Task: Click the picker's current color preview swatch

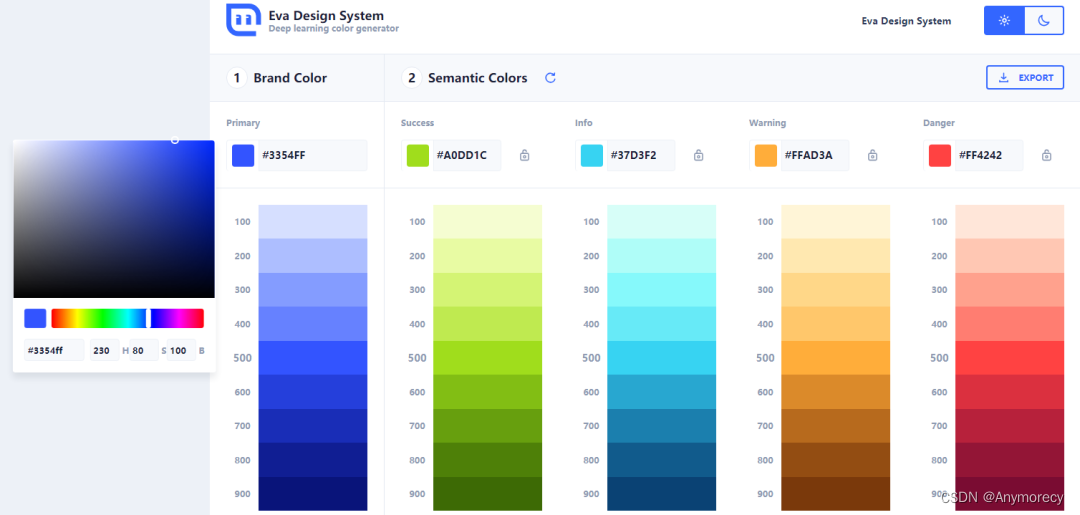Action: click(35, 318)
